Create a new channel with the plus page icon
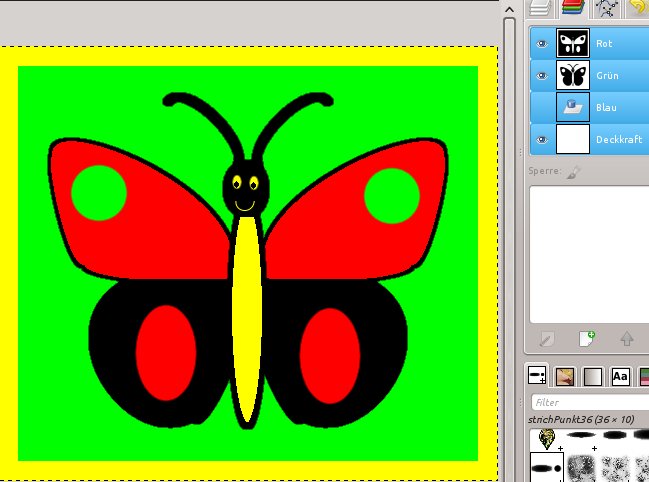649x482 pixels. [587, 339]
